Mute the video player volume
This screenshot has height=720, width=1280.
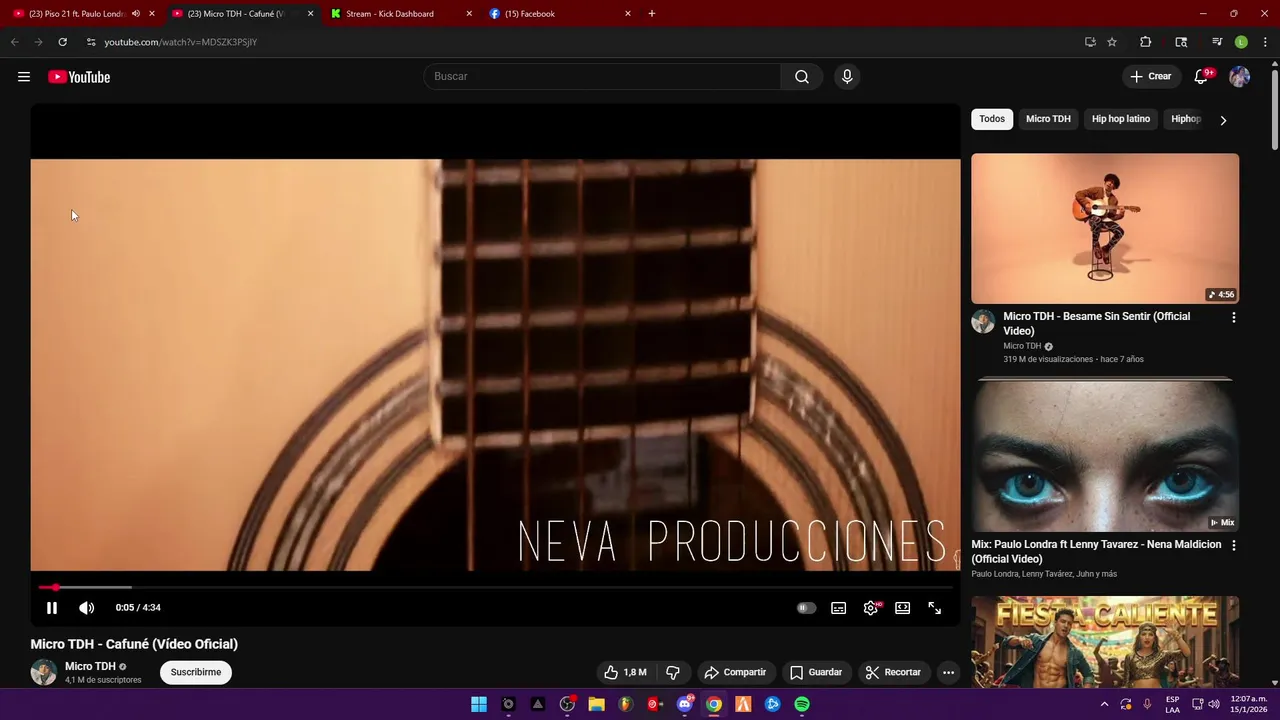tap(87, 608)
